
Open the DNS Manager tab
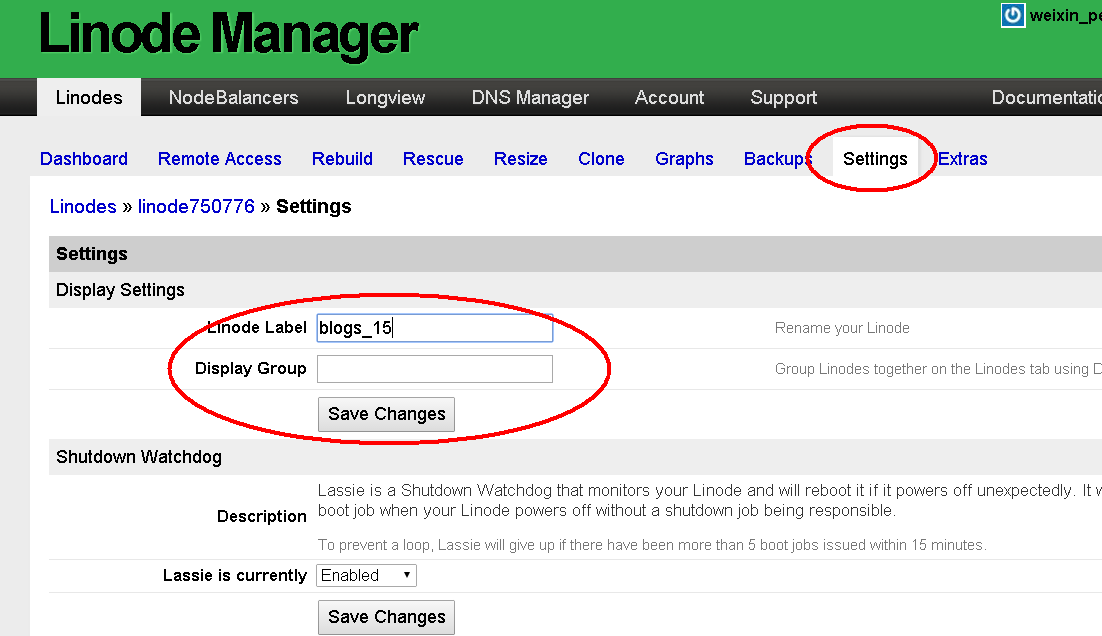(x=530, y=97)
